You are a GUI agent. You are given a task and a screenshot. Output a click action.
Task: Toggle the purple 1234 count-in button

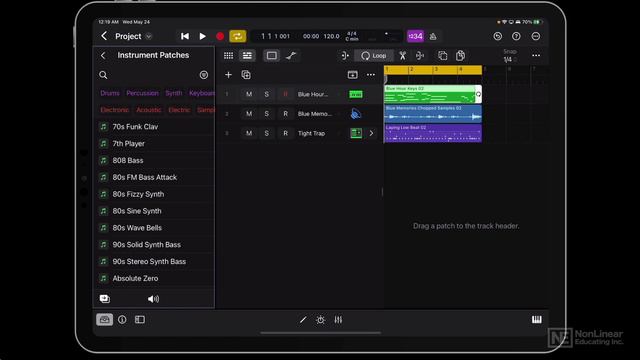coord(415,36)
